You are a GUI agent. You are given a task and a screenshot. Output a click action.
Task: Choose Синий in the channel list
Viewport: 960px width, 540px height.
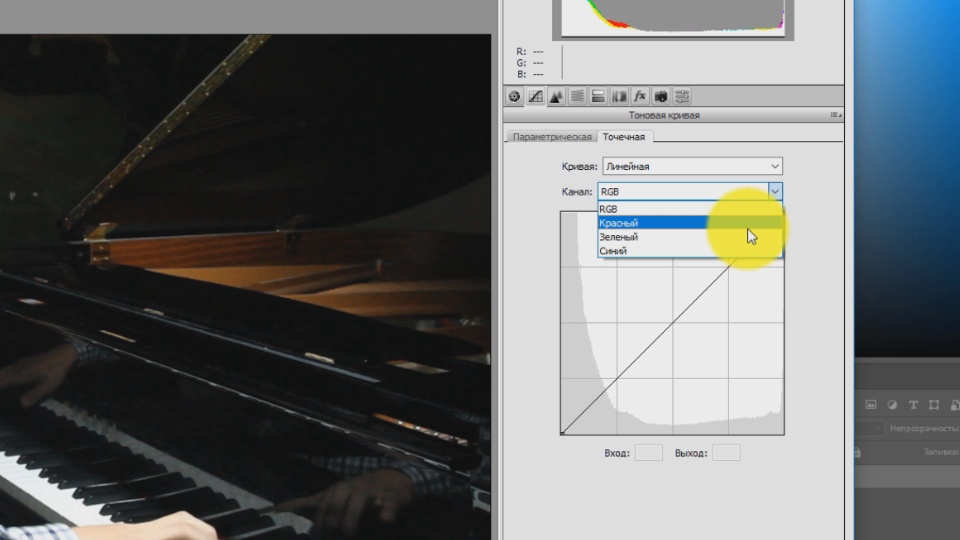(x=690, y=251)
